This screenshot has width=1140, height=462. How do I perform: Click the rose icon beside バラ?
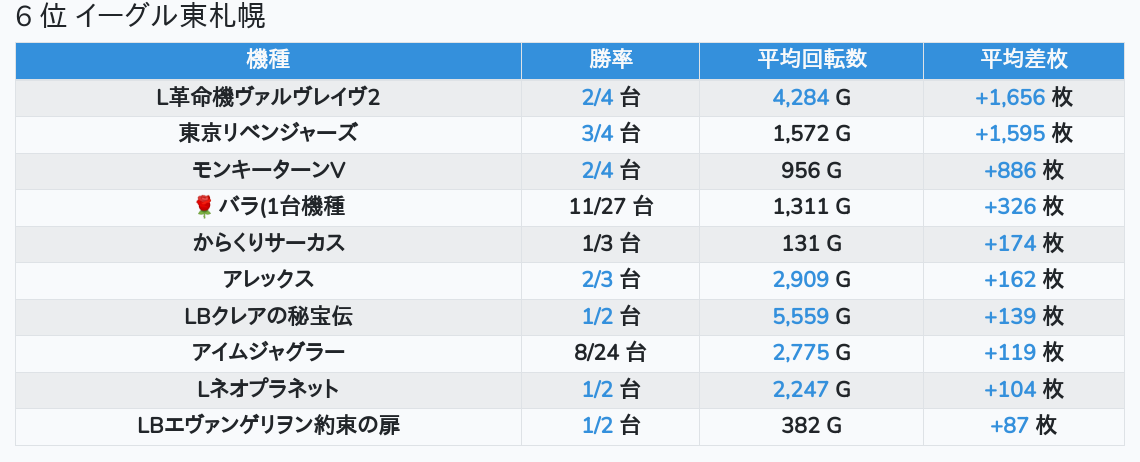click(x=204, y=207)
